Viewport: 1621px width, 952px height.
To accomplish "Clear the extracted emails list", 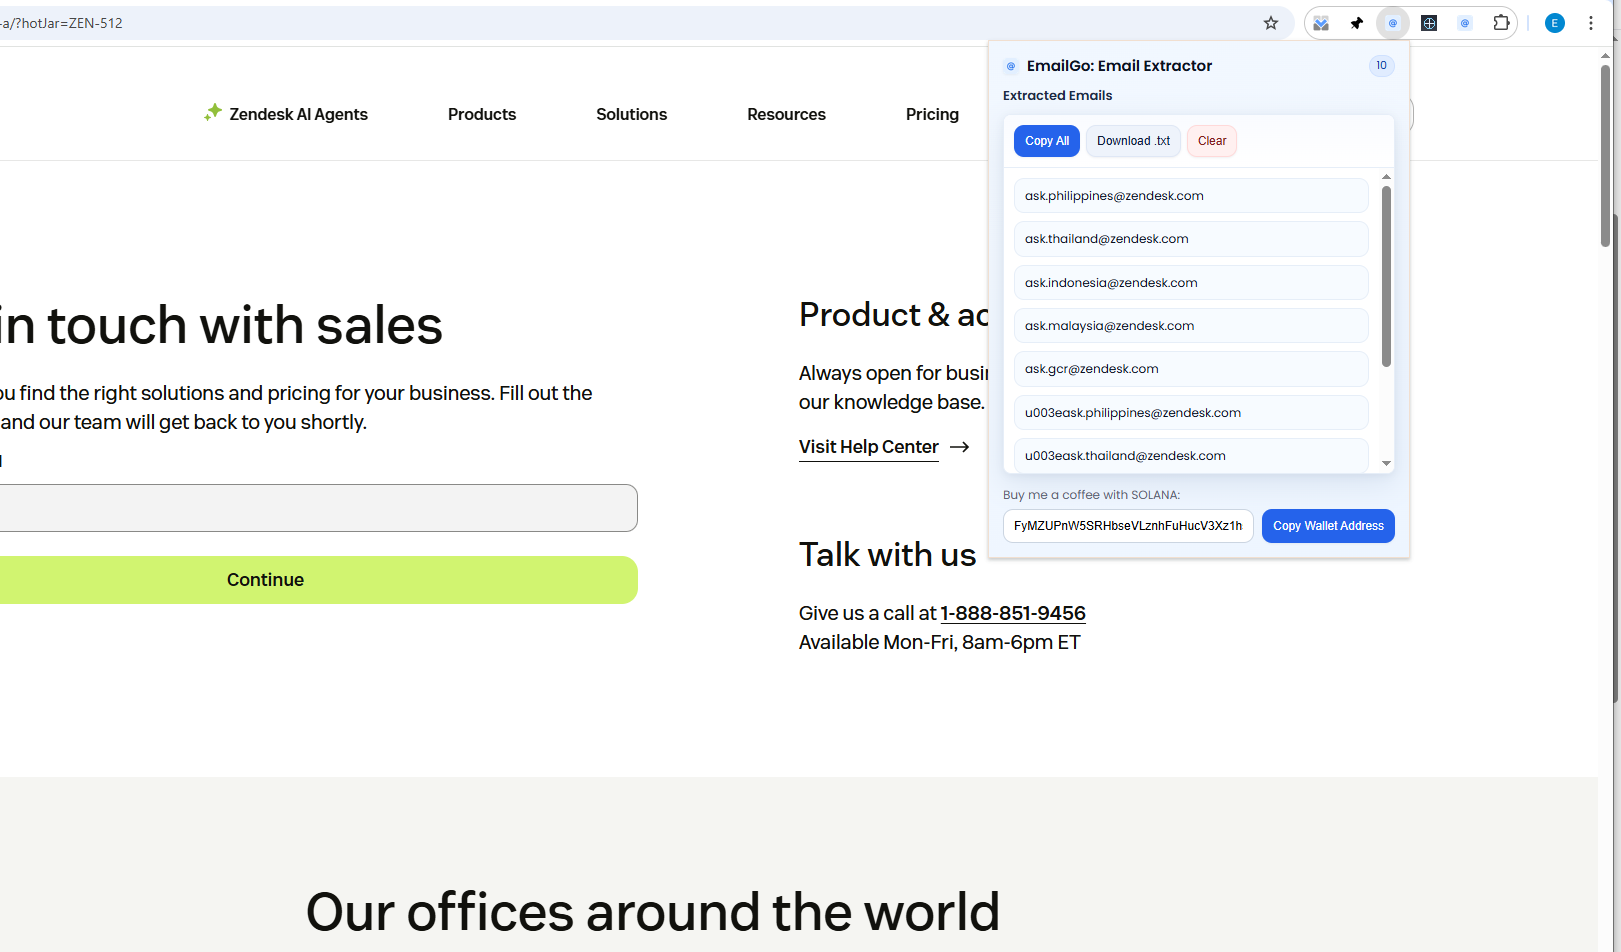I will [x=1211, y=141].
